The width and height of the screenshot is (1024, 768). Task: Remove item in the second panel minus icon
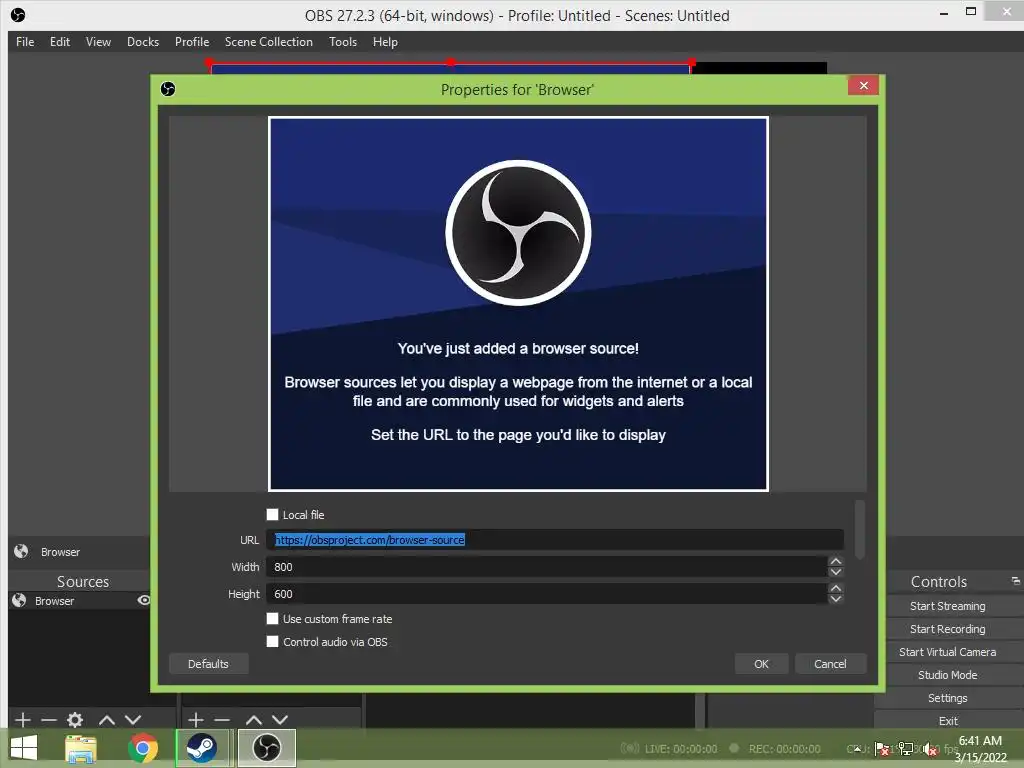coord(222,720)
